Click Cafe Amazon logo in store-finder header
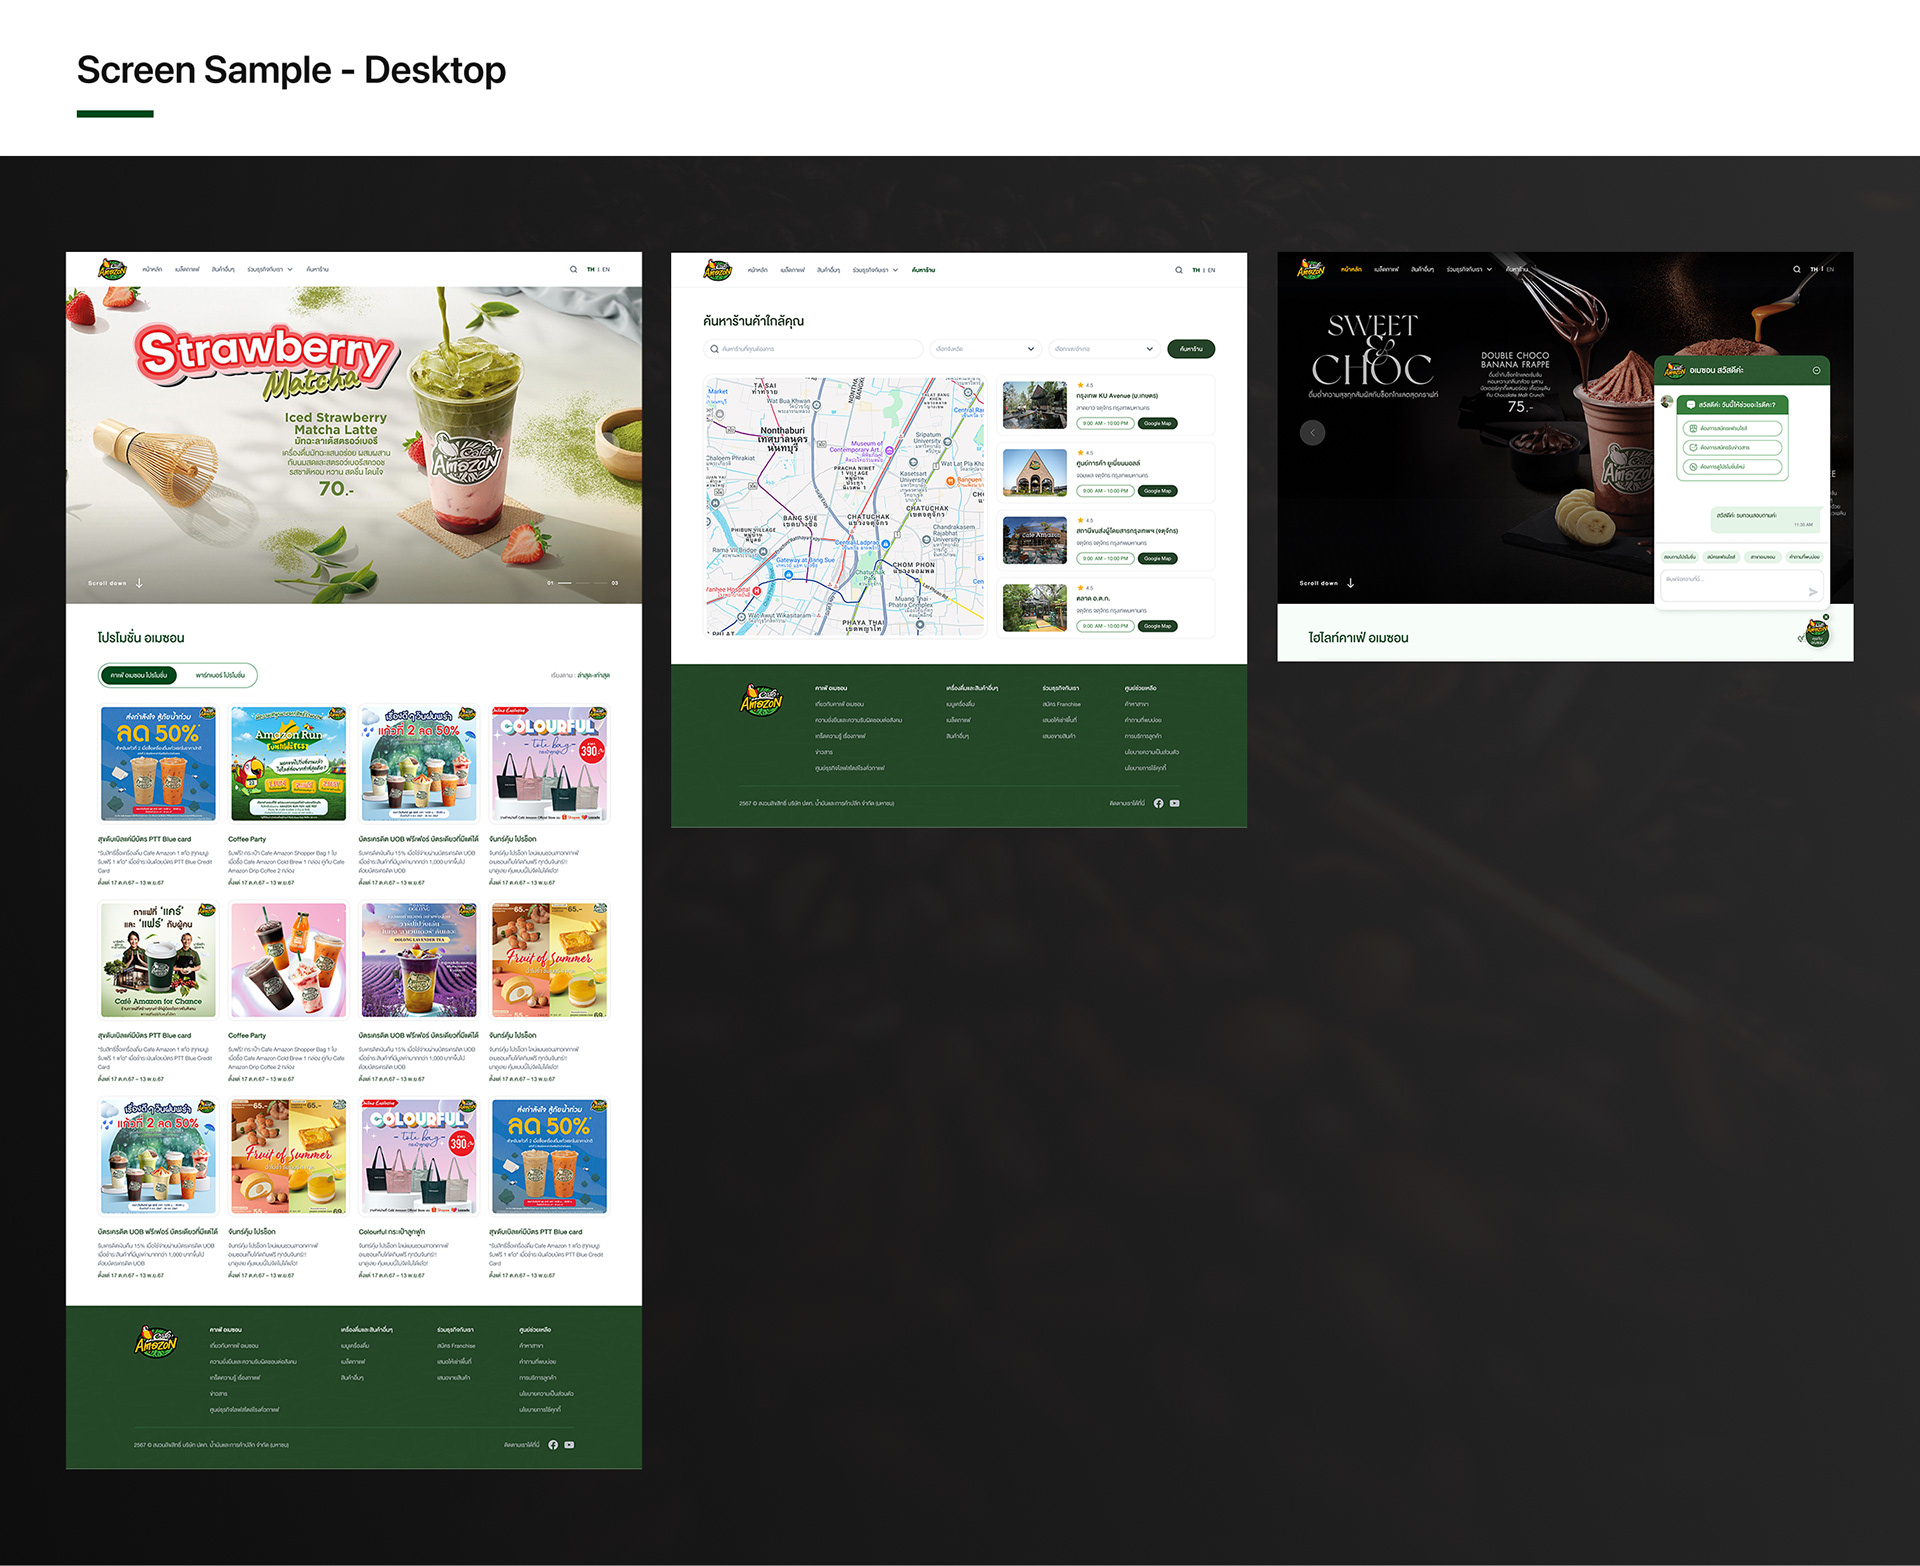The height and width of the screenshot is (1566, 1920). (x=718, y=270)
